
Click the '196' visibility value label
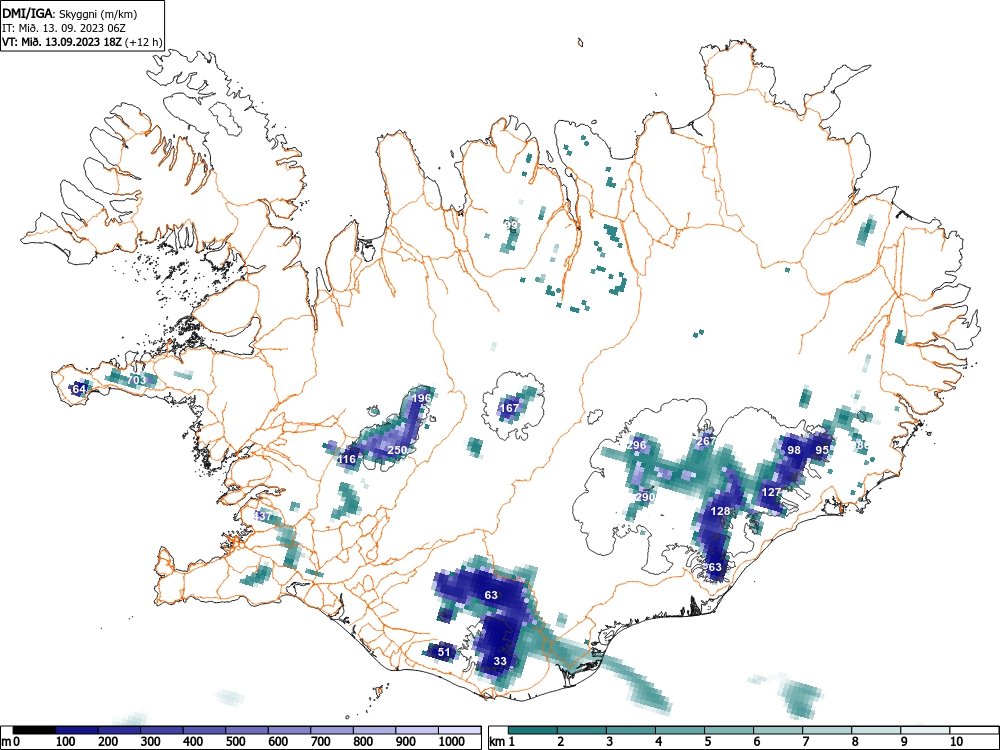click(421, 398)
